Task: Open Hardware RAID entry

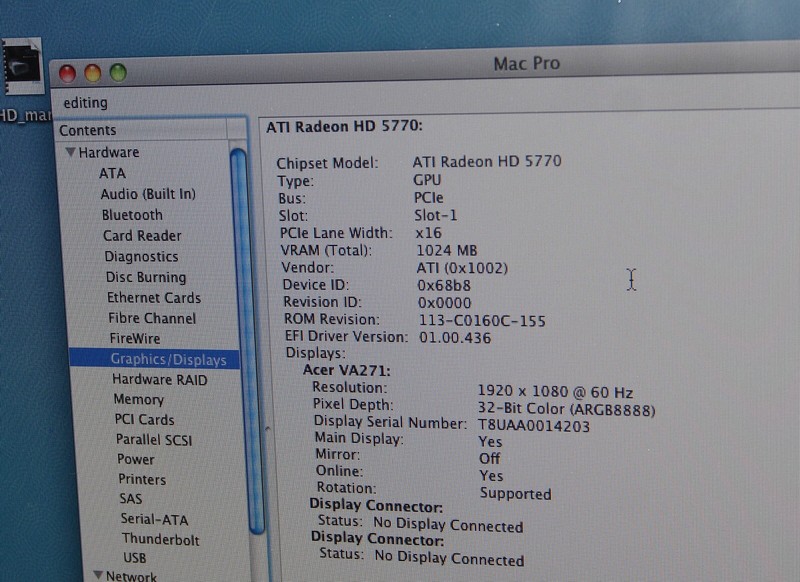Action: 160,380
